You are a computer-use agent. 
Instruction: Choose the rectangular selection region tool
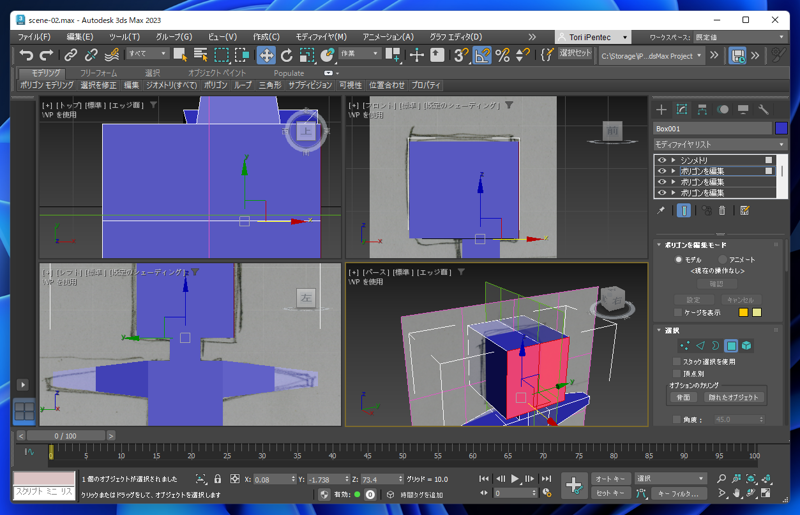tap(221, 55)
